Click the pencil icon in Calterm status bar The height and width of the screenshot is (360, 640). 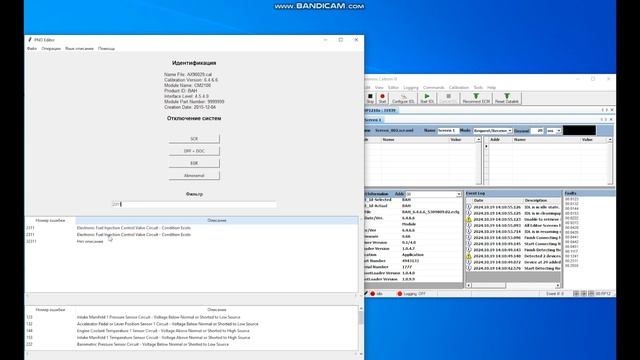tap(366, 293)
